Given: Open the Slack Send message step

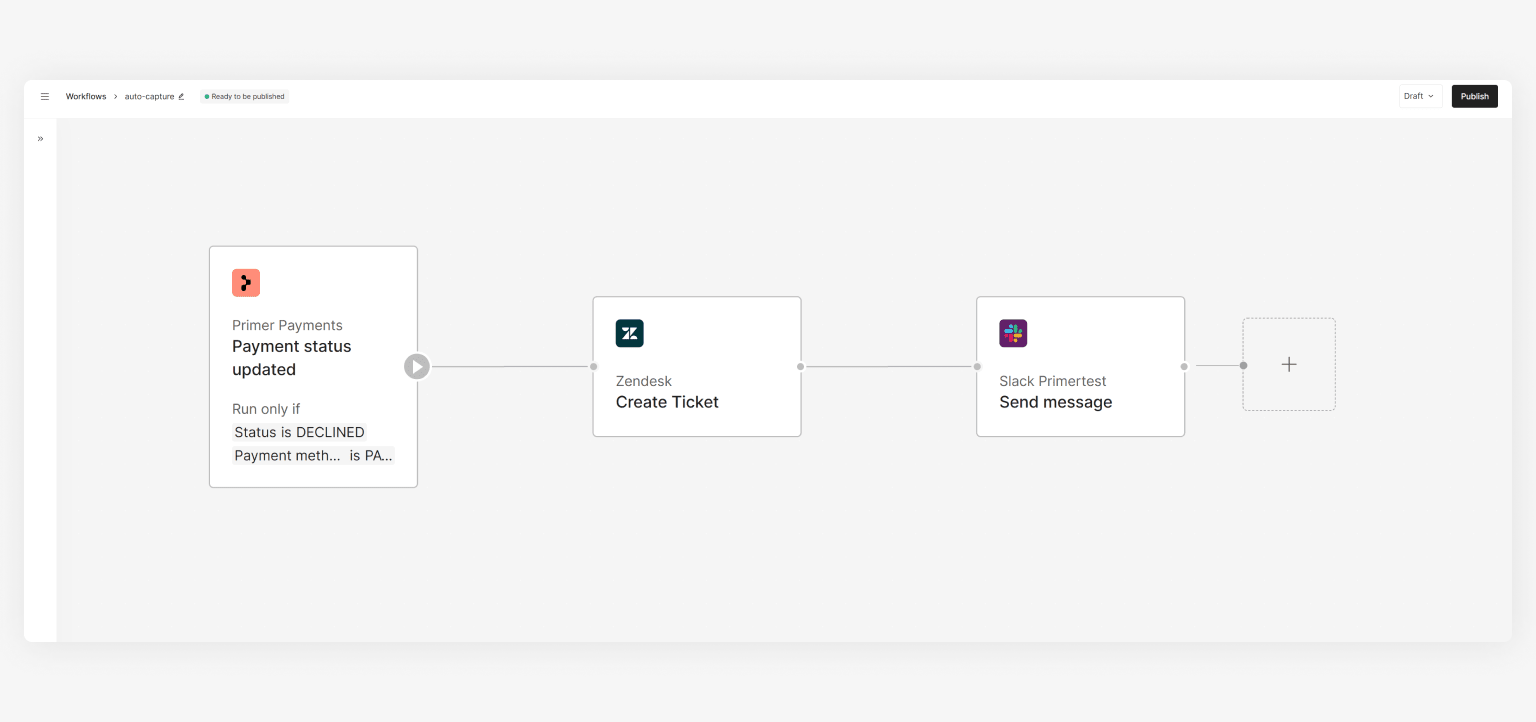Looking at the screenshot, I should pyautogui.click(x=1080, y=366).
